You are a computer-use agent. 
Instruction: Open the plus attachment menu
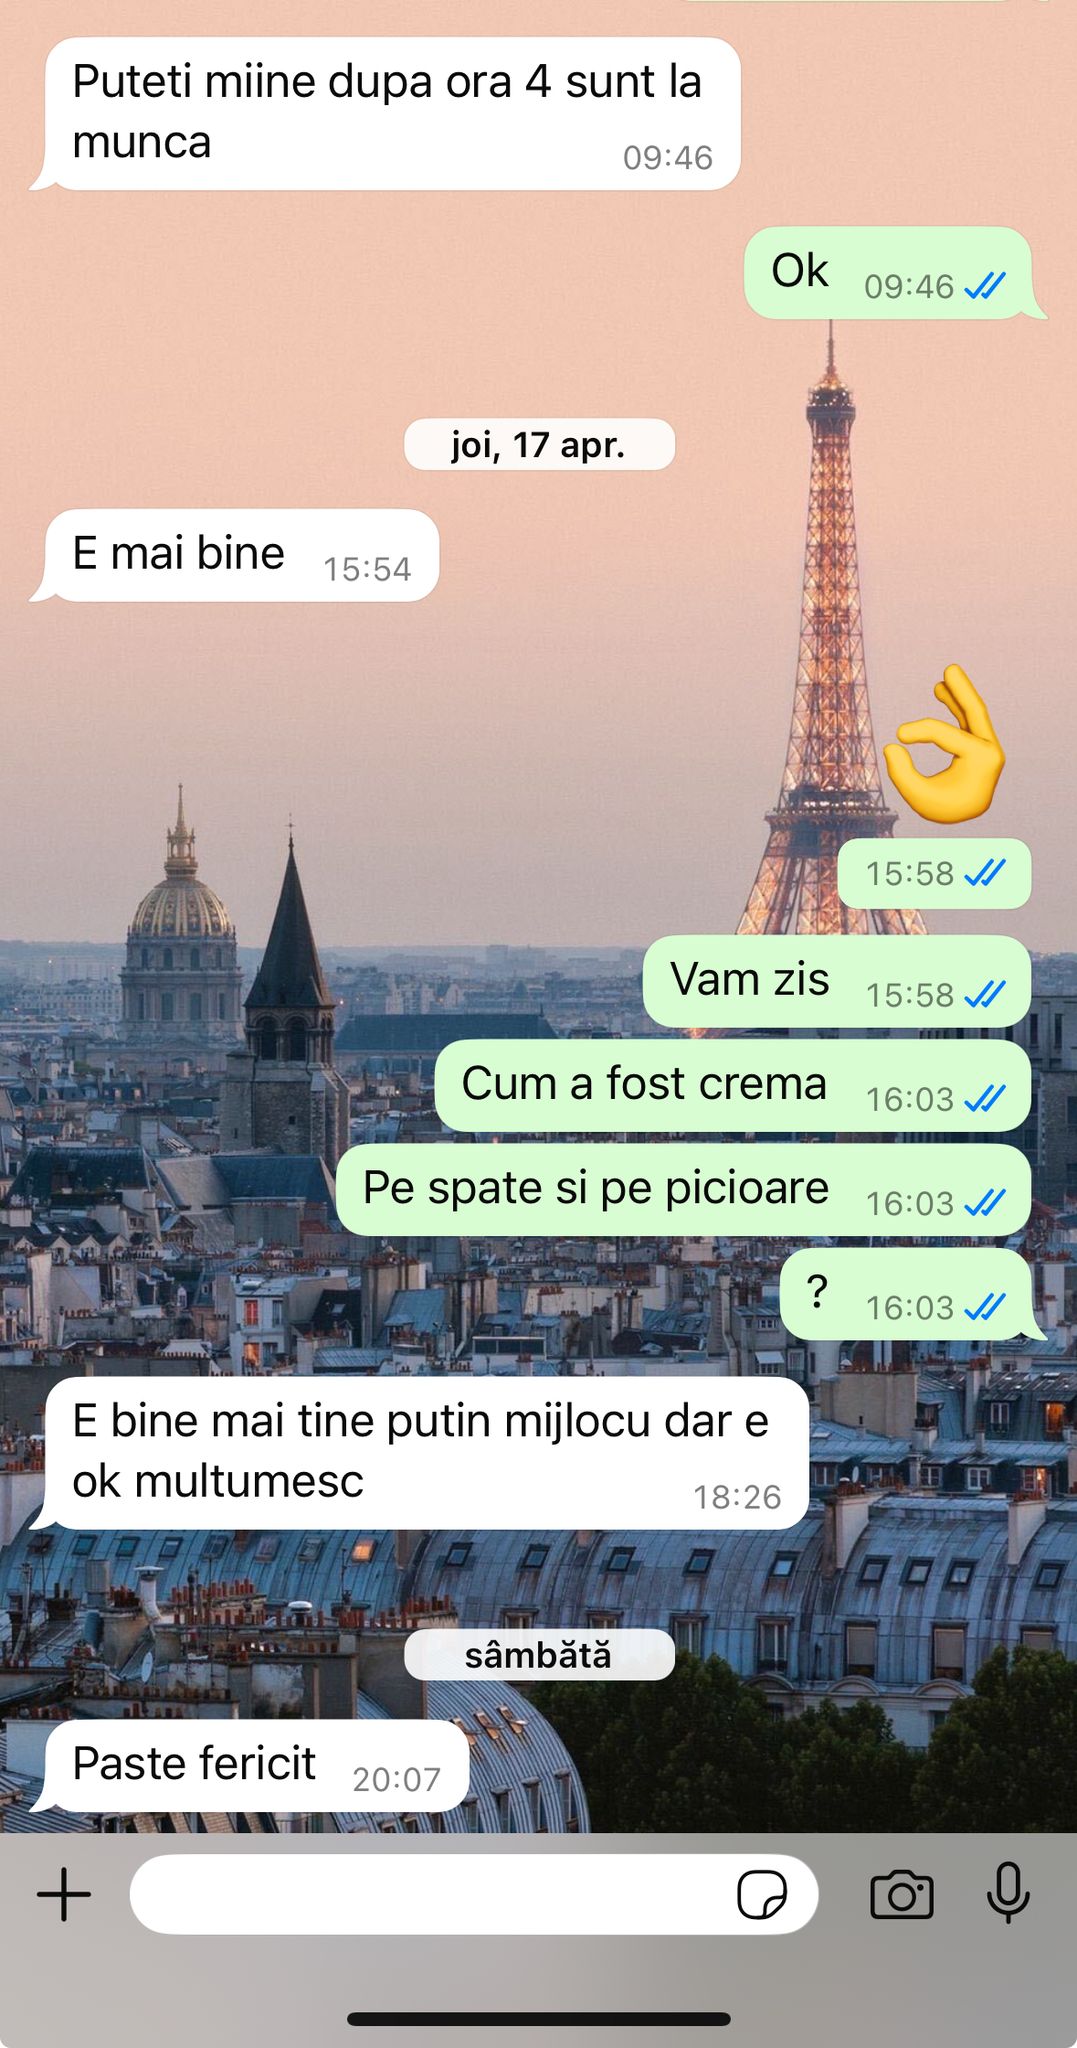pyautogui.click(x=64, y=1894)
